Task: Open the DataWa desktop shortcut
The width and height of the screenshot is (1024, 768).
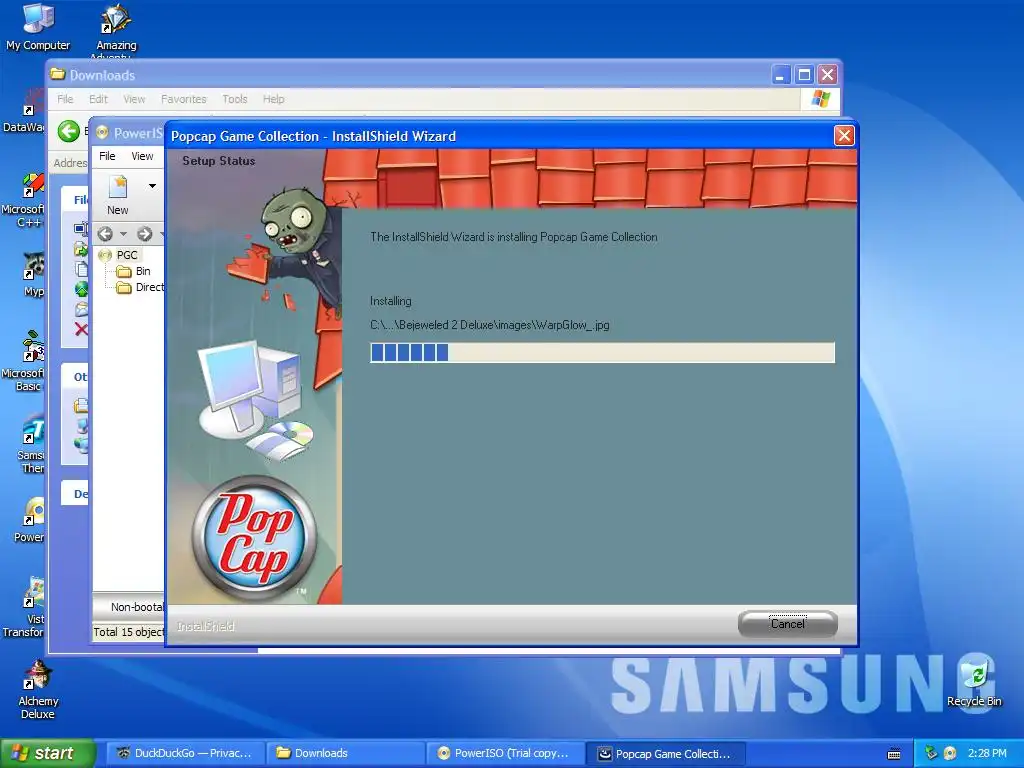Action: tap(26, 111)
